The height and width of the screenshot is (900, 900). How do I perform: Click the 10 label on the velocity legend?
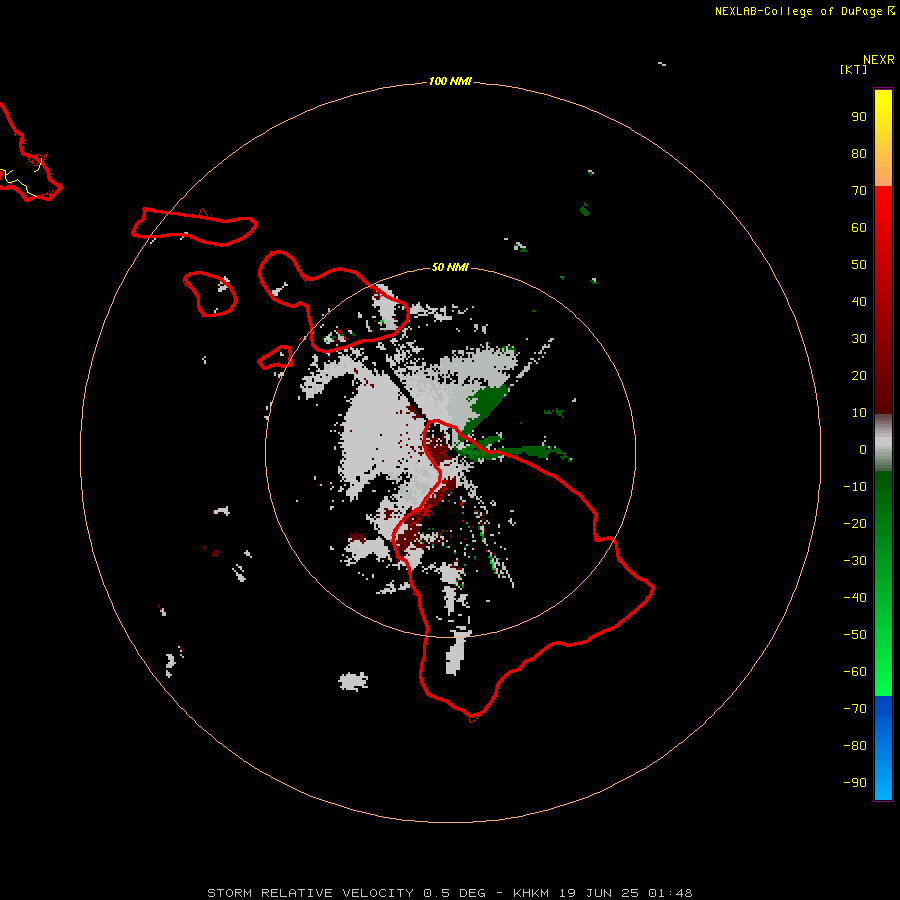tap(859, 413)
